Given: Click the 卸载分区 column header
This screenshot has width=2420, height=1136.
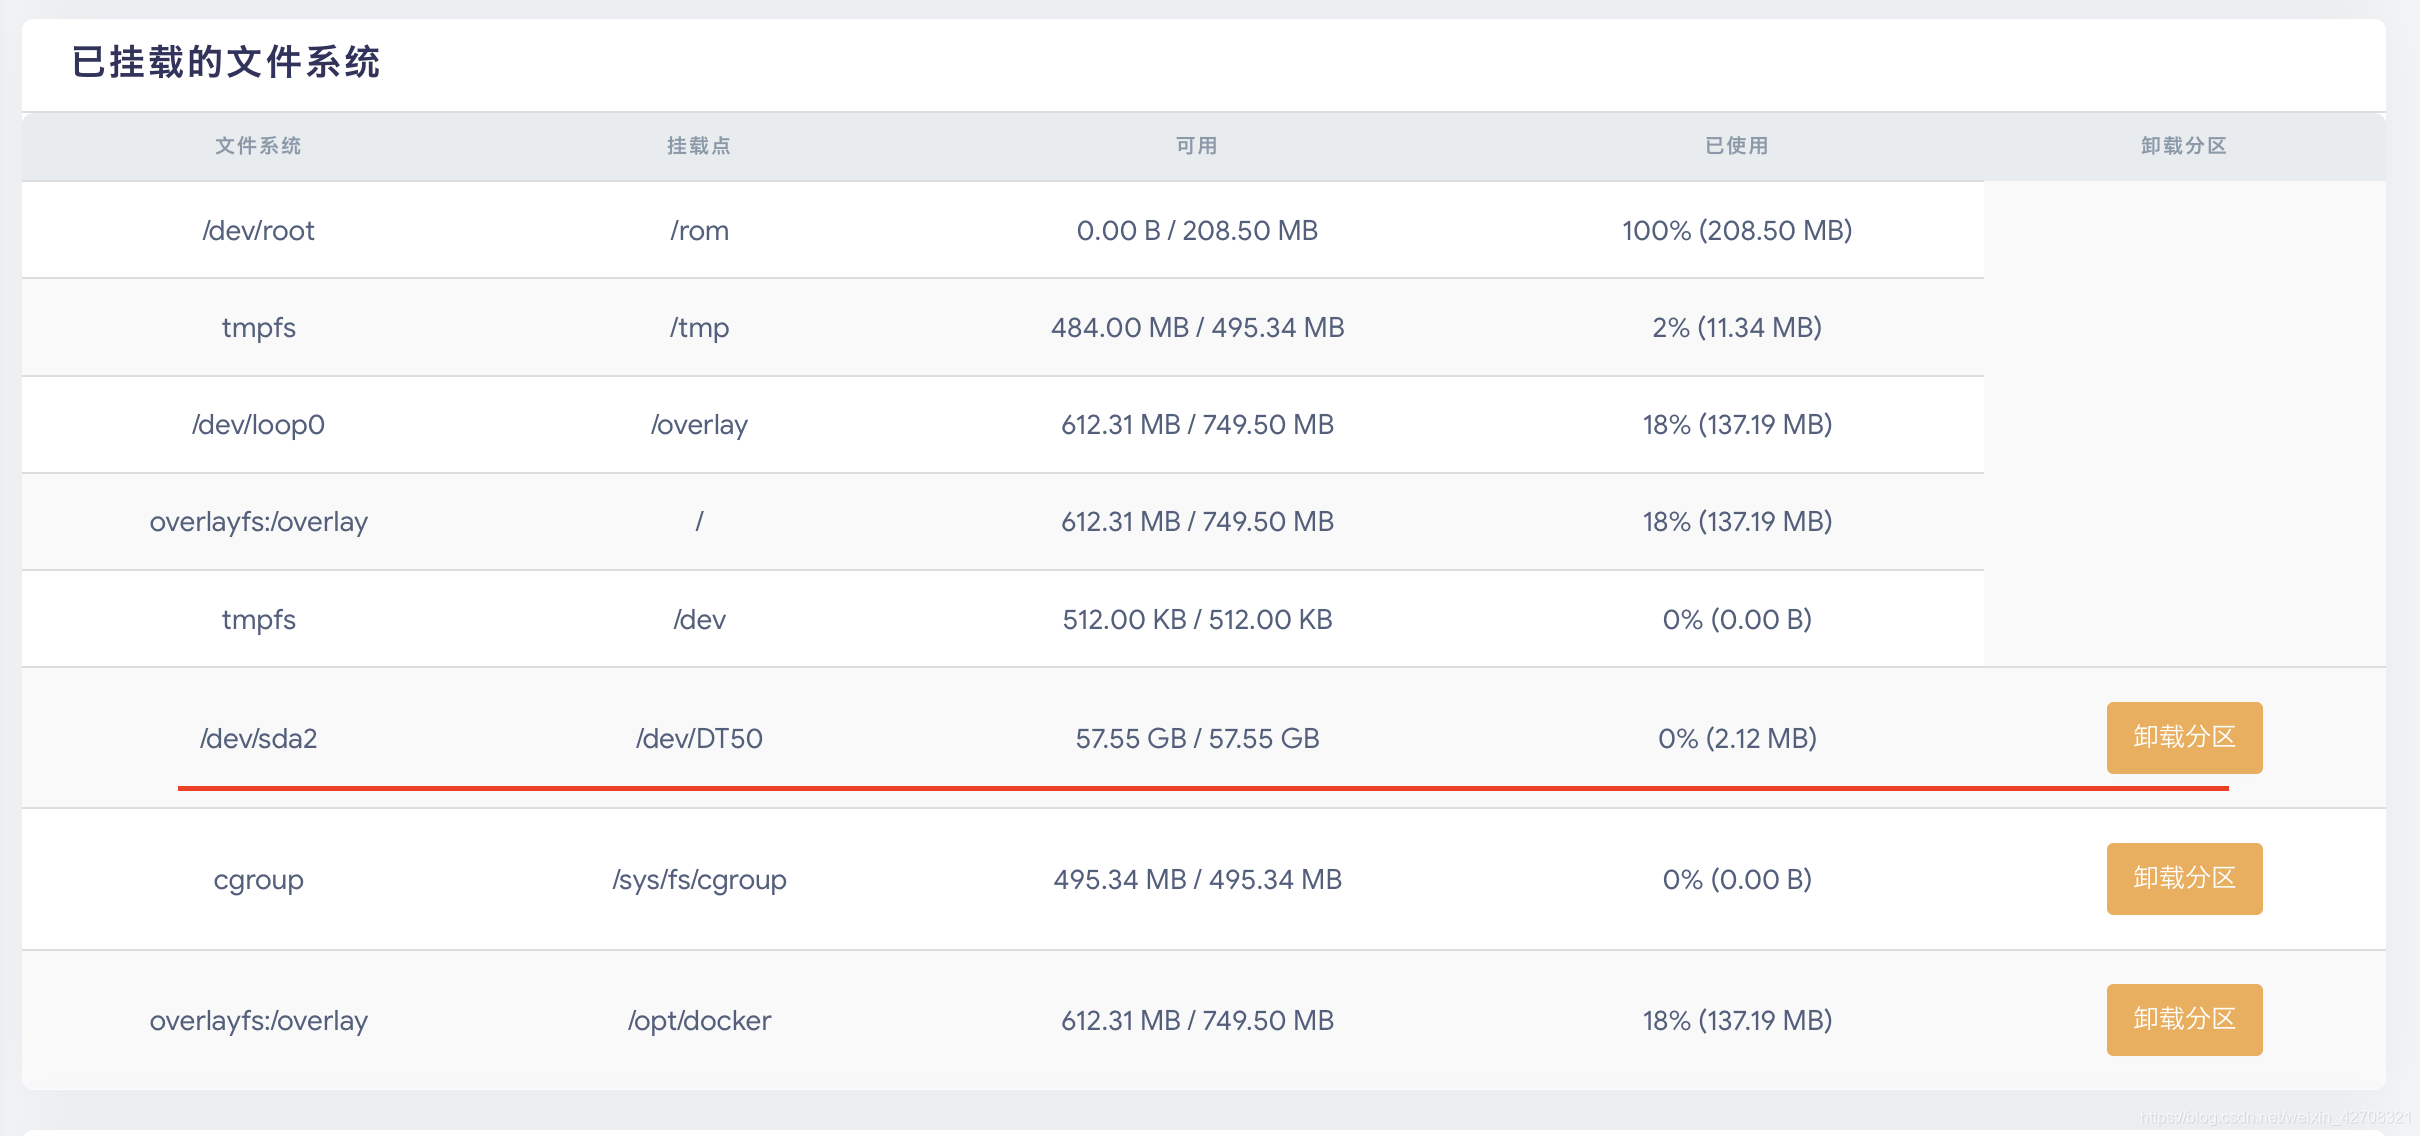Looking at the screenshot, I should pos(2183,146).
